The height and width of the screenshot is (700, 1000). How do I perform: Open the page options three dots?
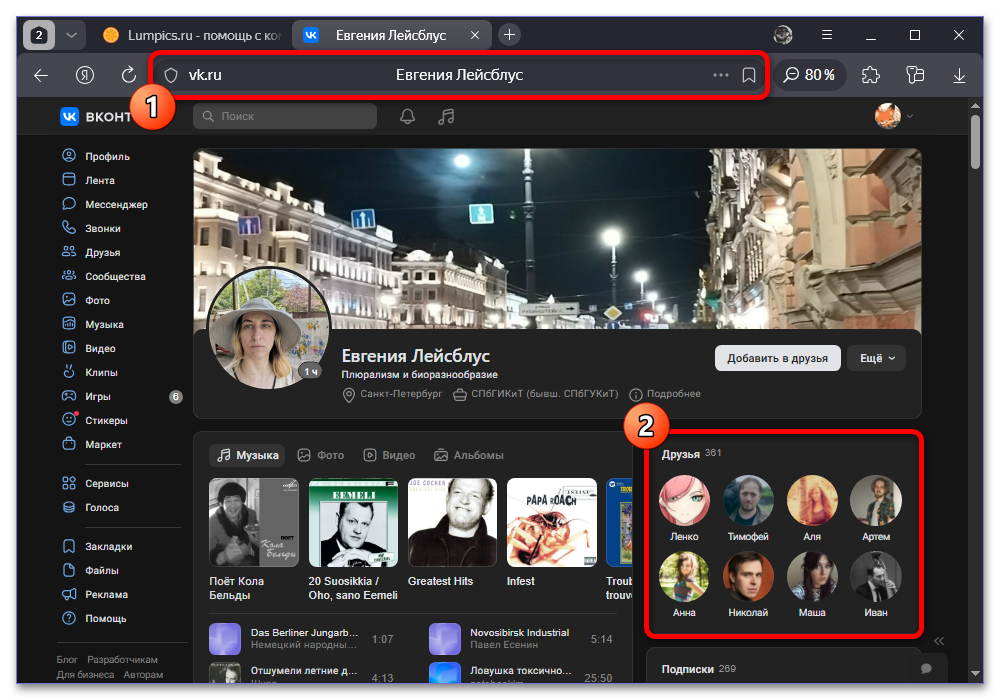[x=721, y=75]
